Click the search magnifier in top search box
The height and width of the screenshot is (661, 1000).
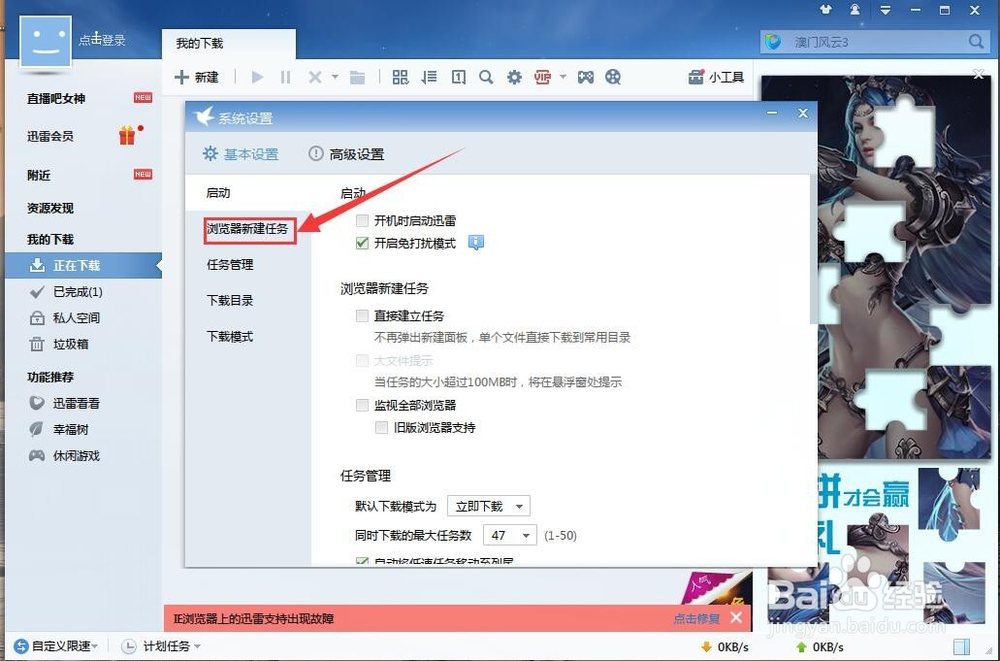point(976,41)
